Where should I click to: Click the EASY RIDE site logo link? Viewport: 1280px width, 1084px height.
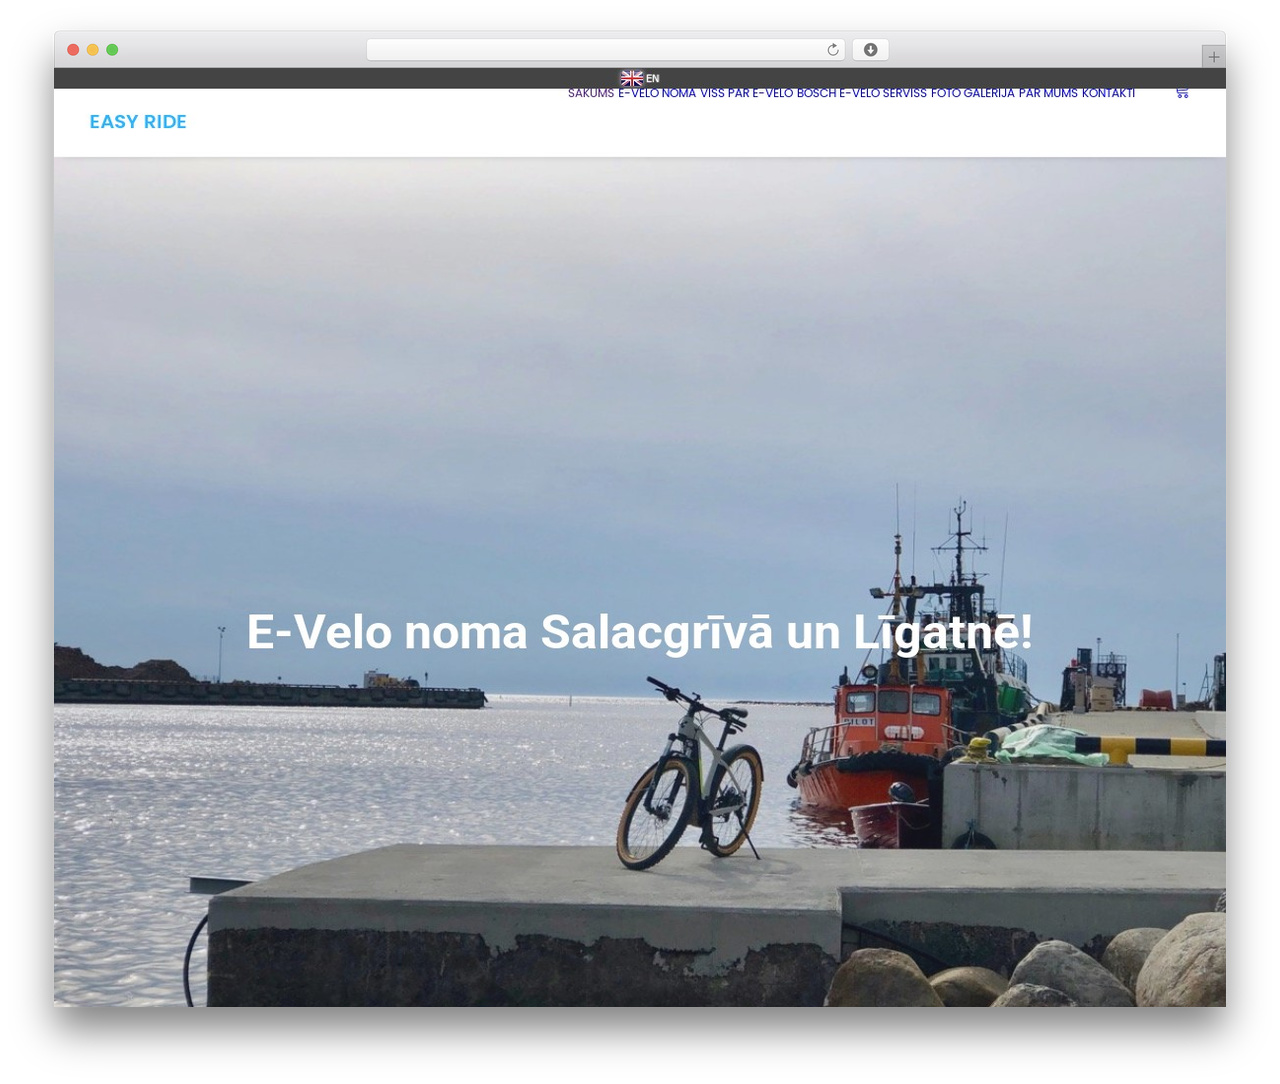coord(138,122)
